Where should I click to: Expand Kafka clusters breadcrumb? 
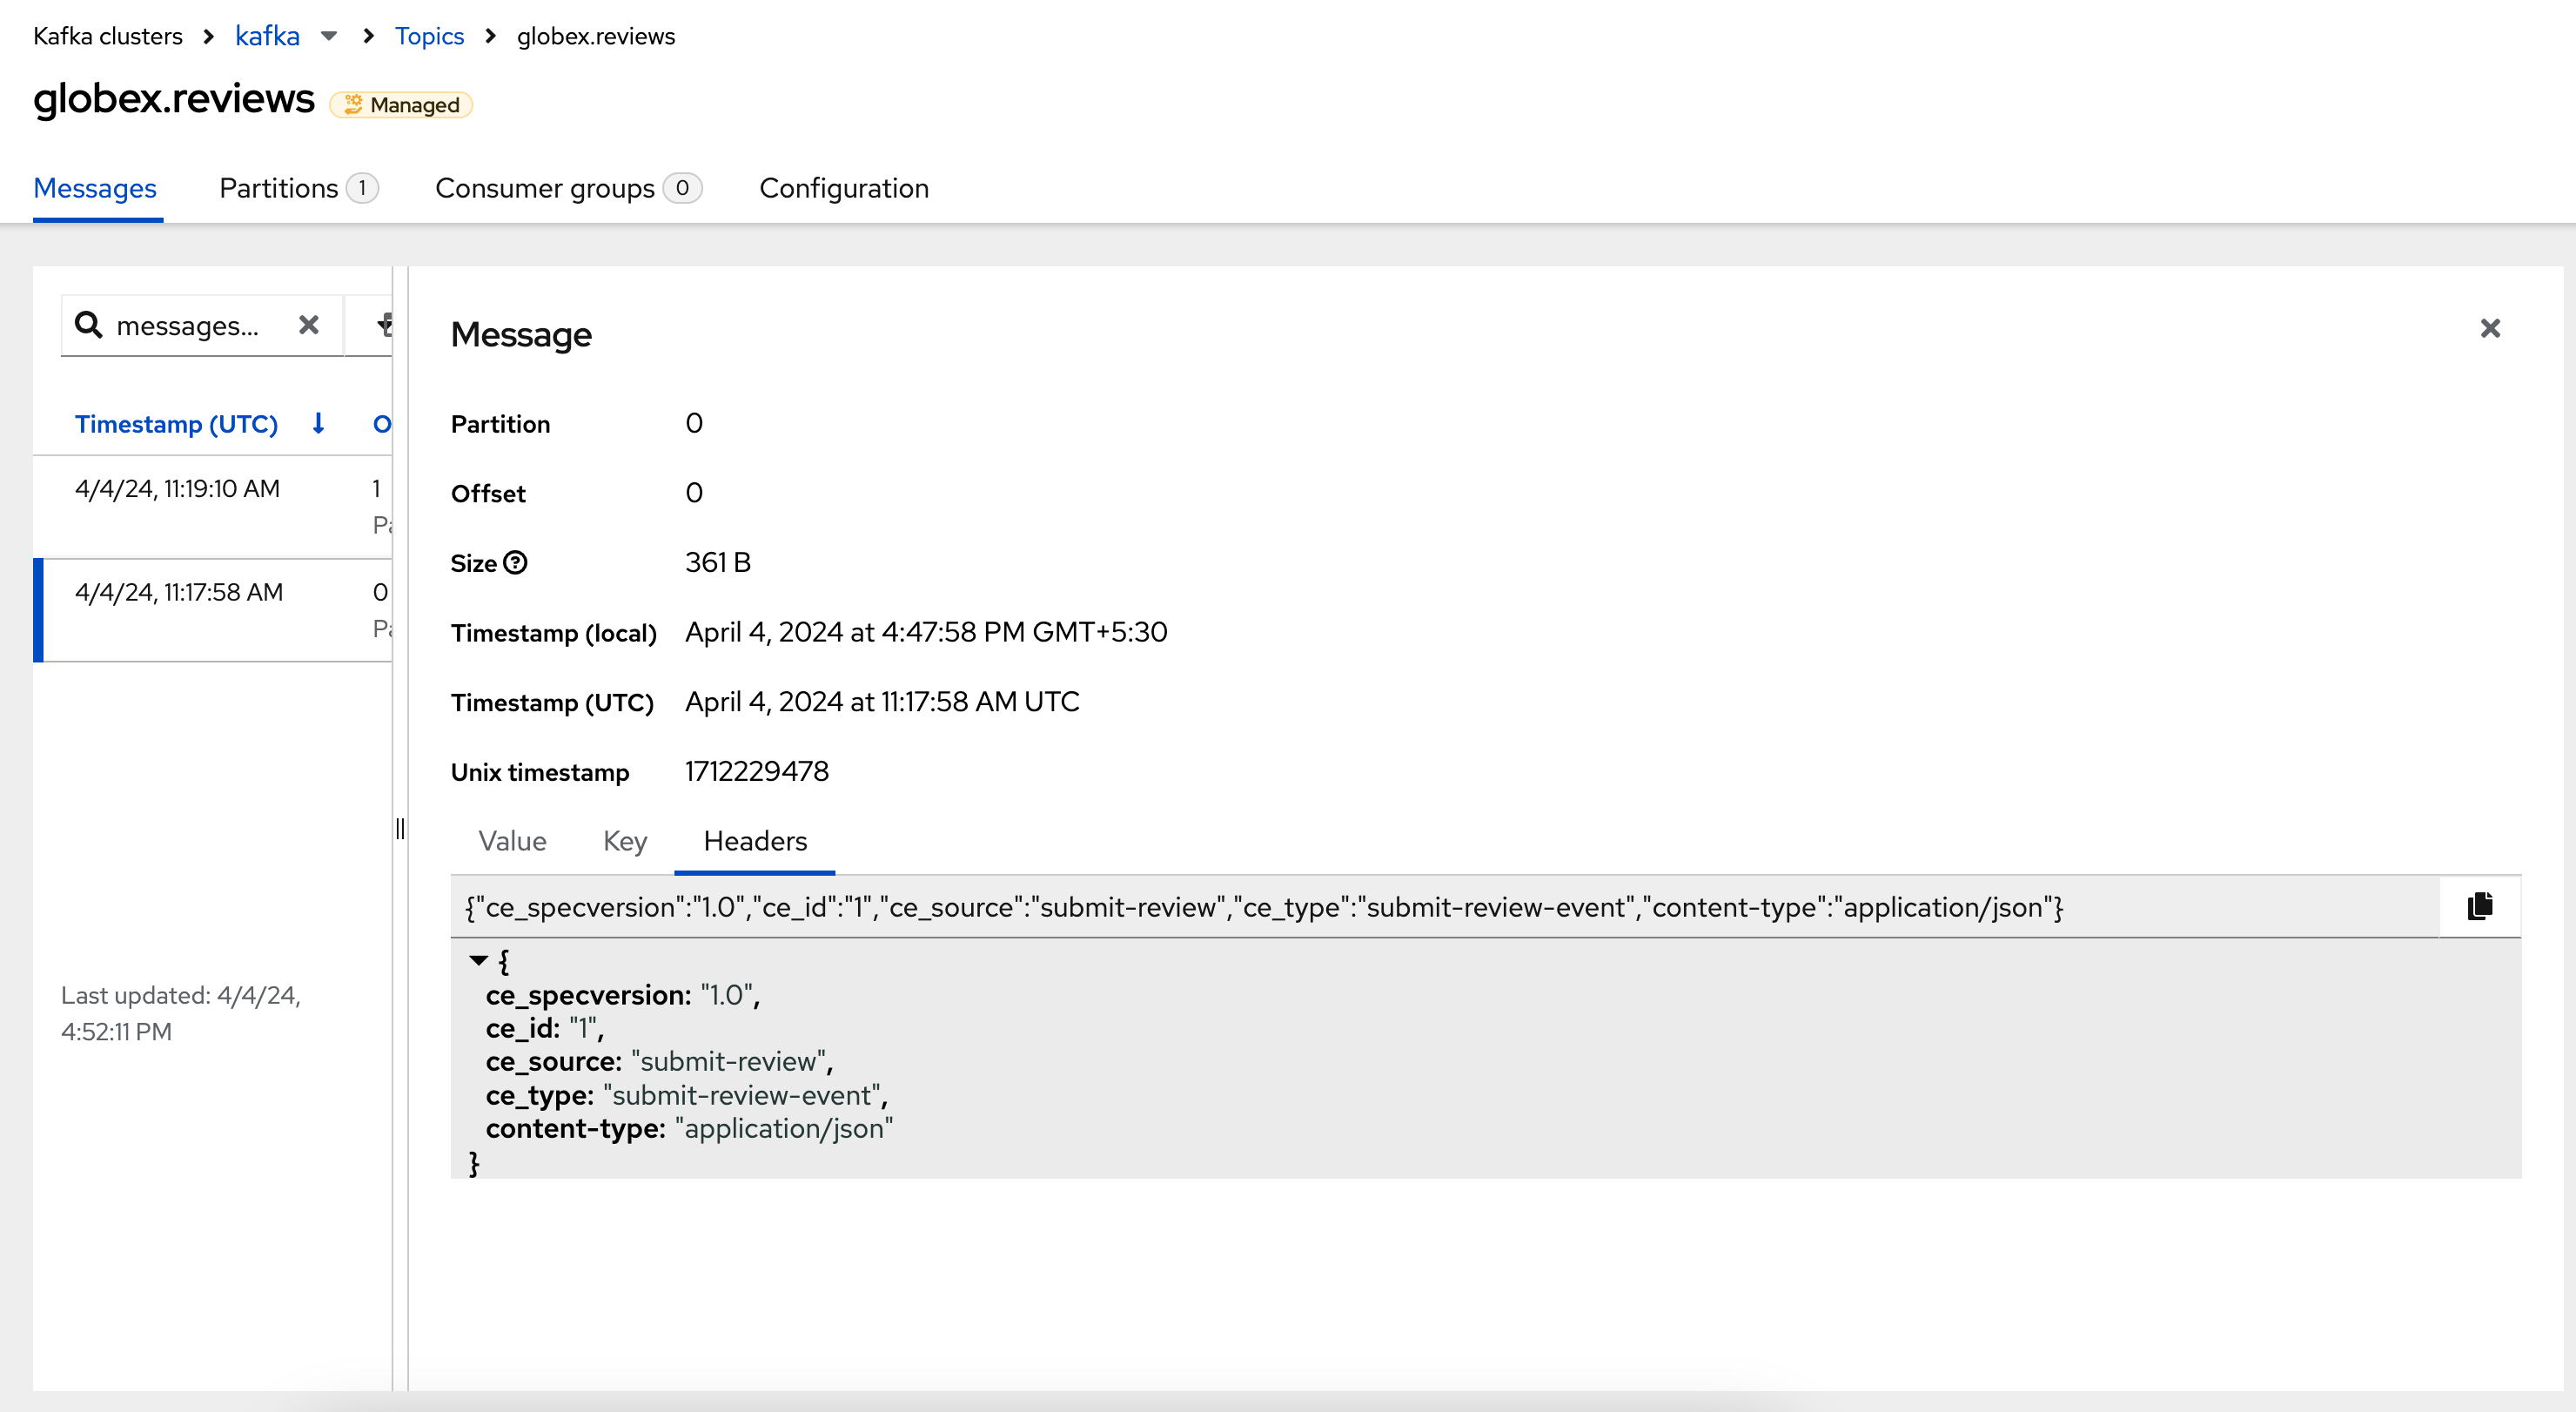click(330, 35)
